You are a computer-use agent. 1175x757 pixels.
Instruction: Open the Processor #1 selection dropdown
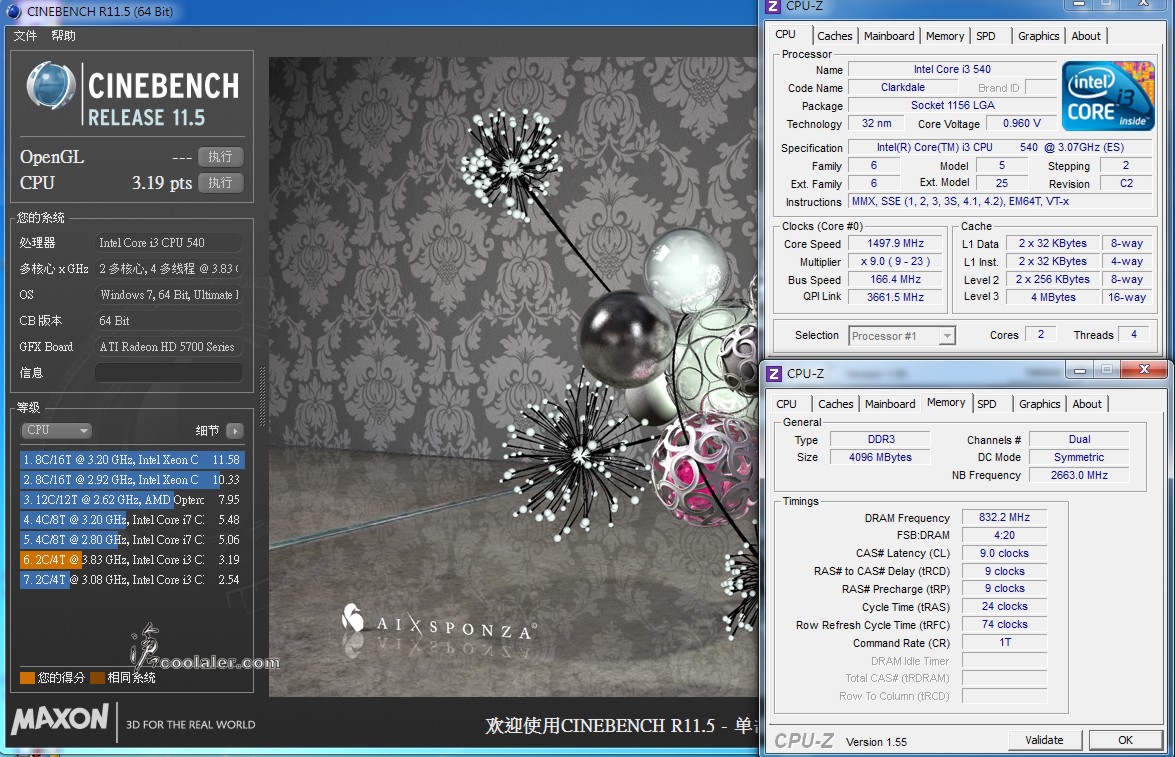click(x=902, y=336)
